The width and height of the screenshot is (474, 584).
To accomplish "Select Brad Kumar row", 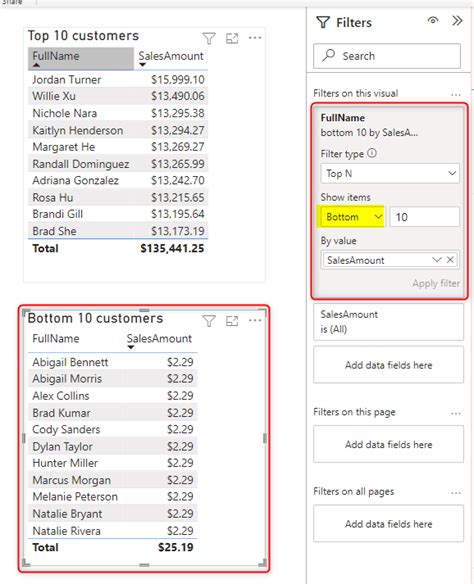I will point(112,413).
